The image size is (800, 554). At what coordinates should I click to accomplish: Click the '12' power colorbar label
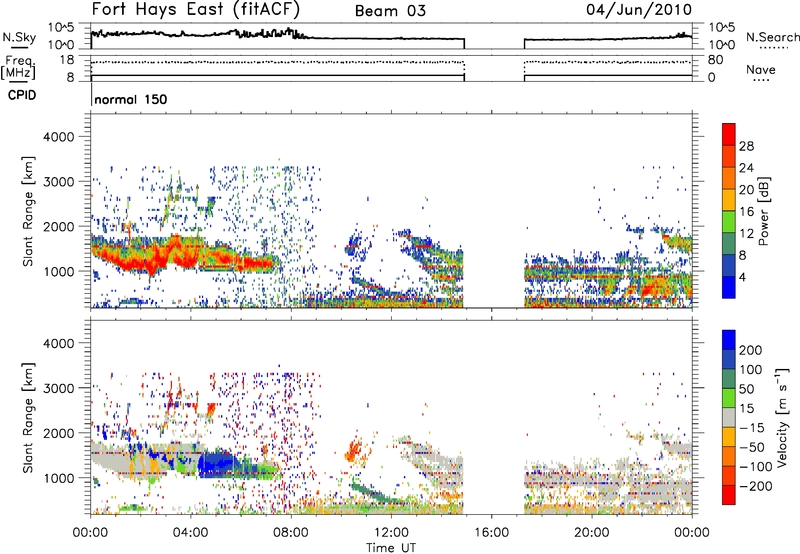point(746,234)
